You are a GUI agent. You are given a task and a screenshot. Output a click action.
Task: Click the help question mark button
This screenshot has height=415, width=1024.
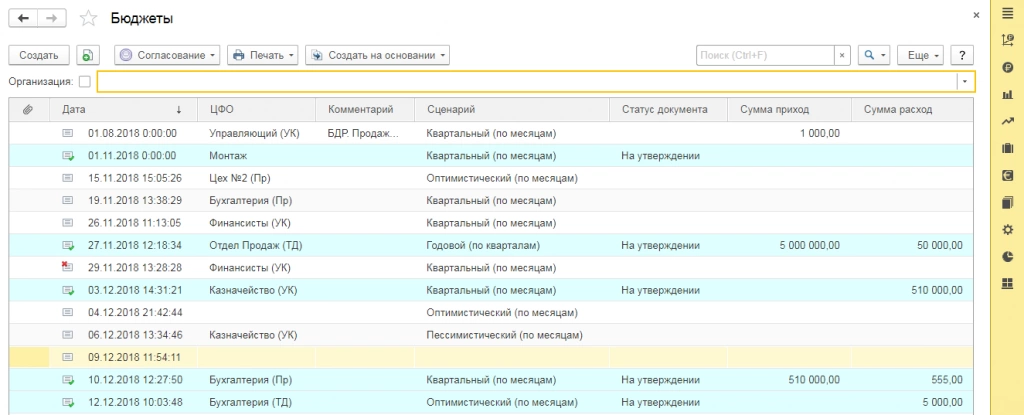point(961,56)
